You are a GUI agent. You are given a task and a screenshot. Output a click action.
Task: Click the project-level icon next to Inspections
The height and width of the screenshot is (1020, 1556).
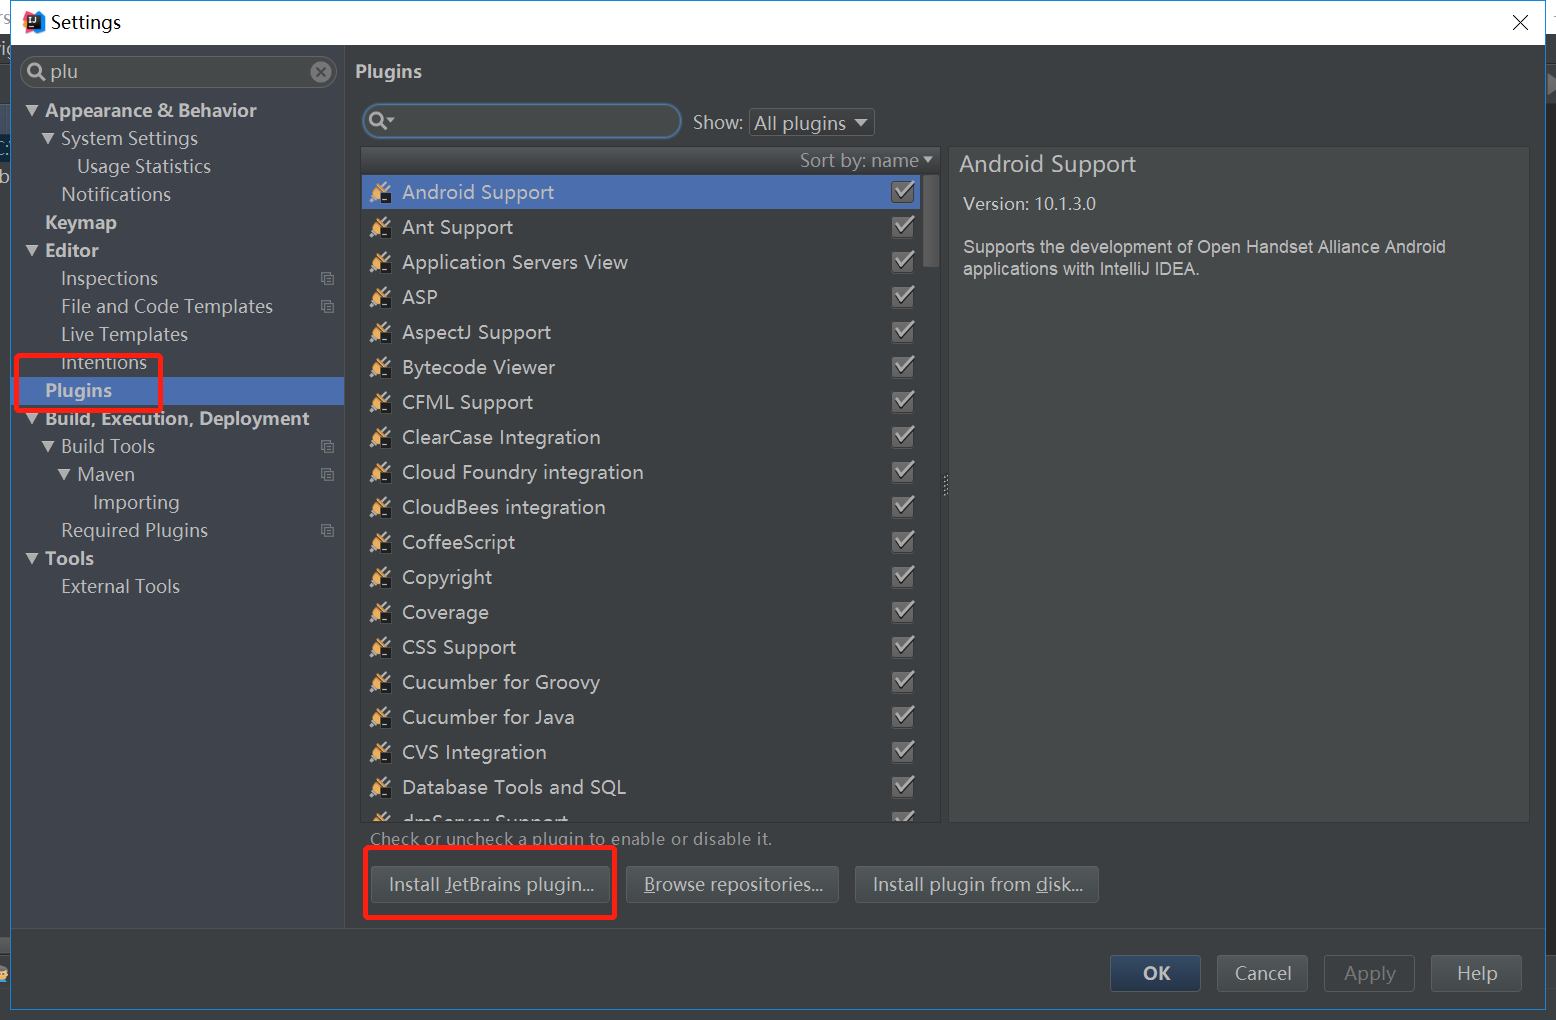tap(327, 278)
